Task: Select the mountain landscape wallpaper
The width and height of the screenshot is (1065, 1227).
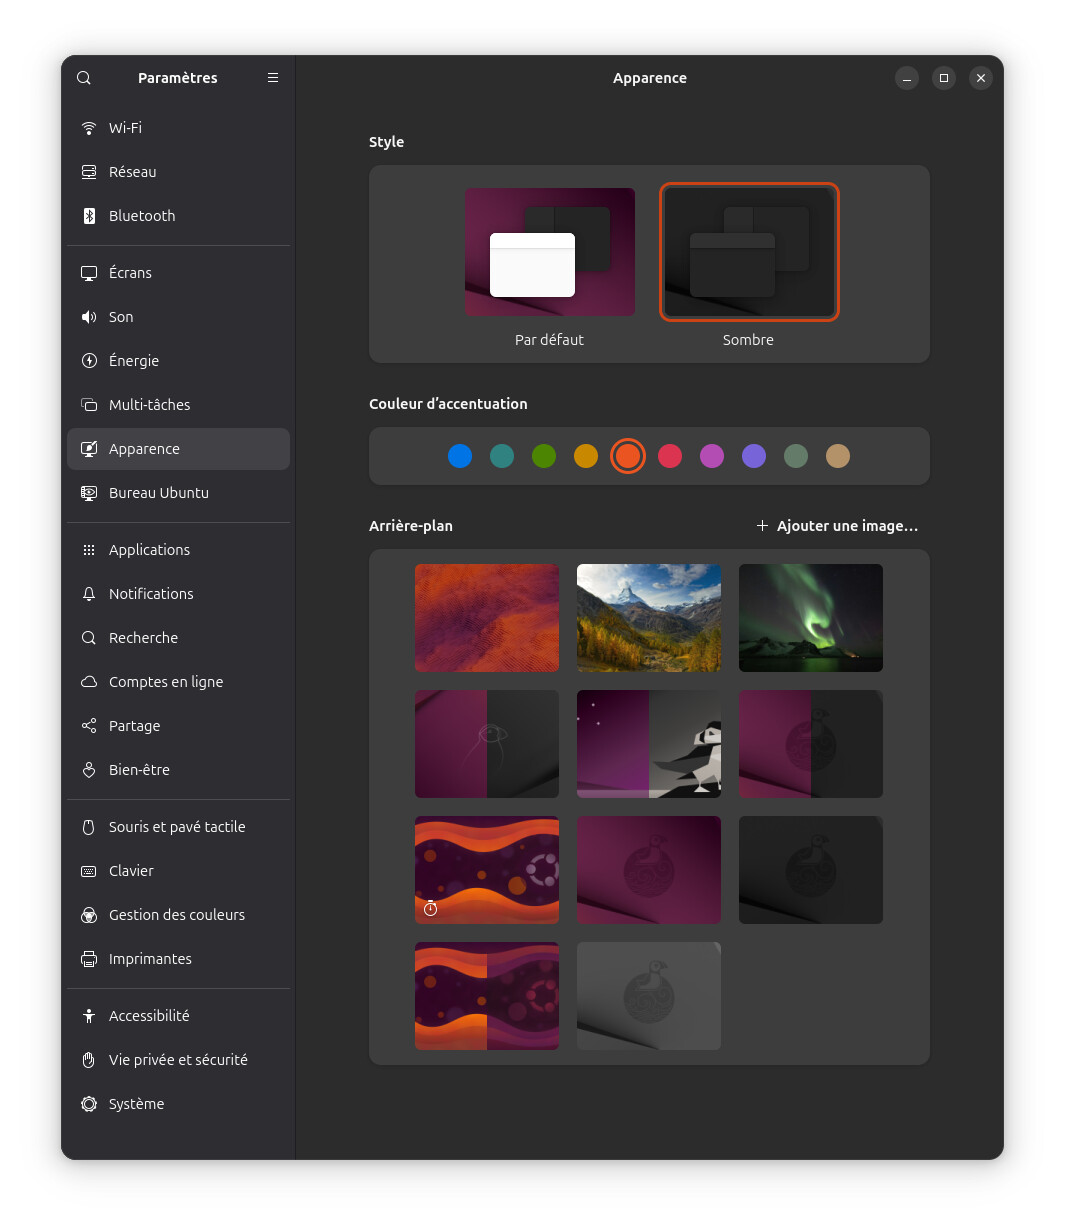Action: coord(648,618)
